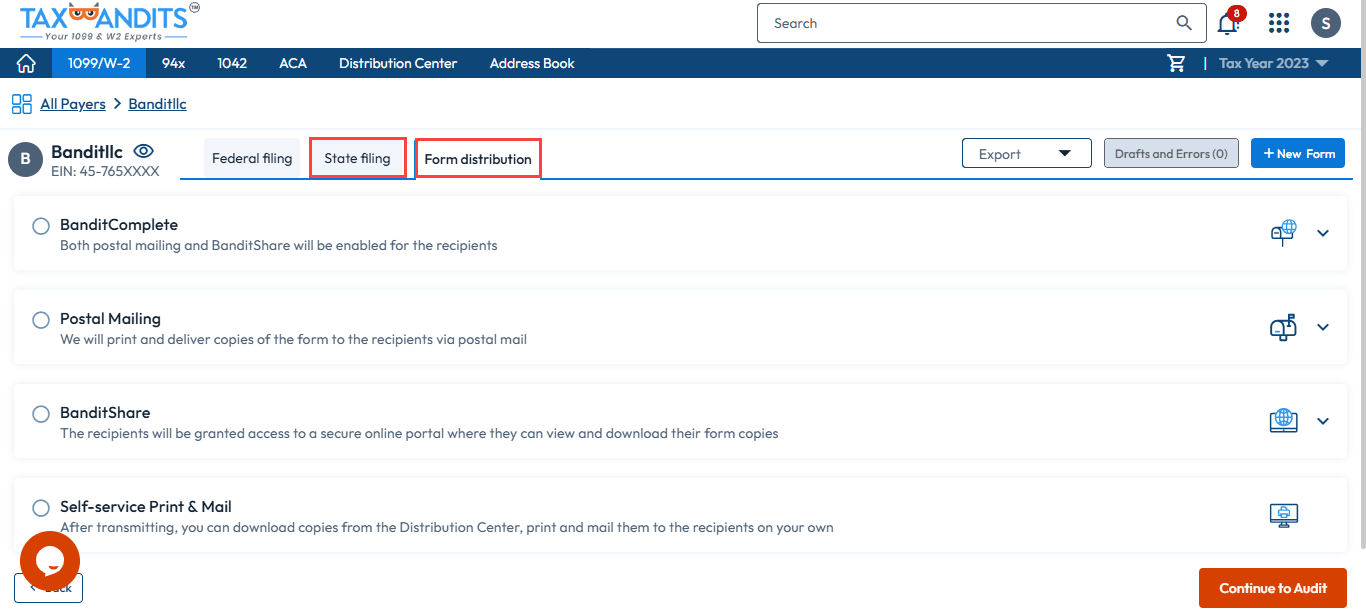Click the BanditShare online portal icon

pyautogui.click(x=1283, y=421)
